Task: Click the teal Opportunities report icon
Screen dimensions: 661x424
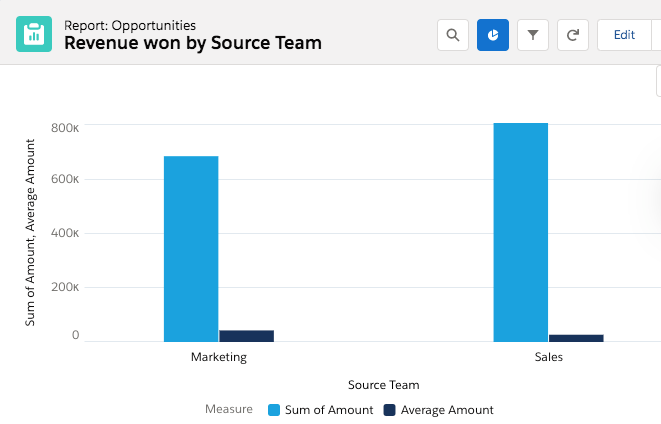Action: click(34, 34)
